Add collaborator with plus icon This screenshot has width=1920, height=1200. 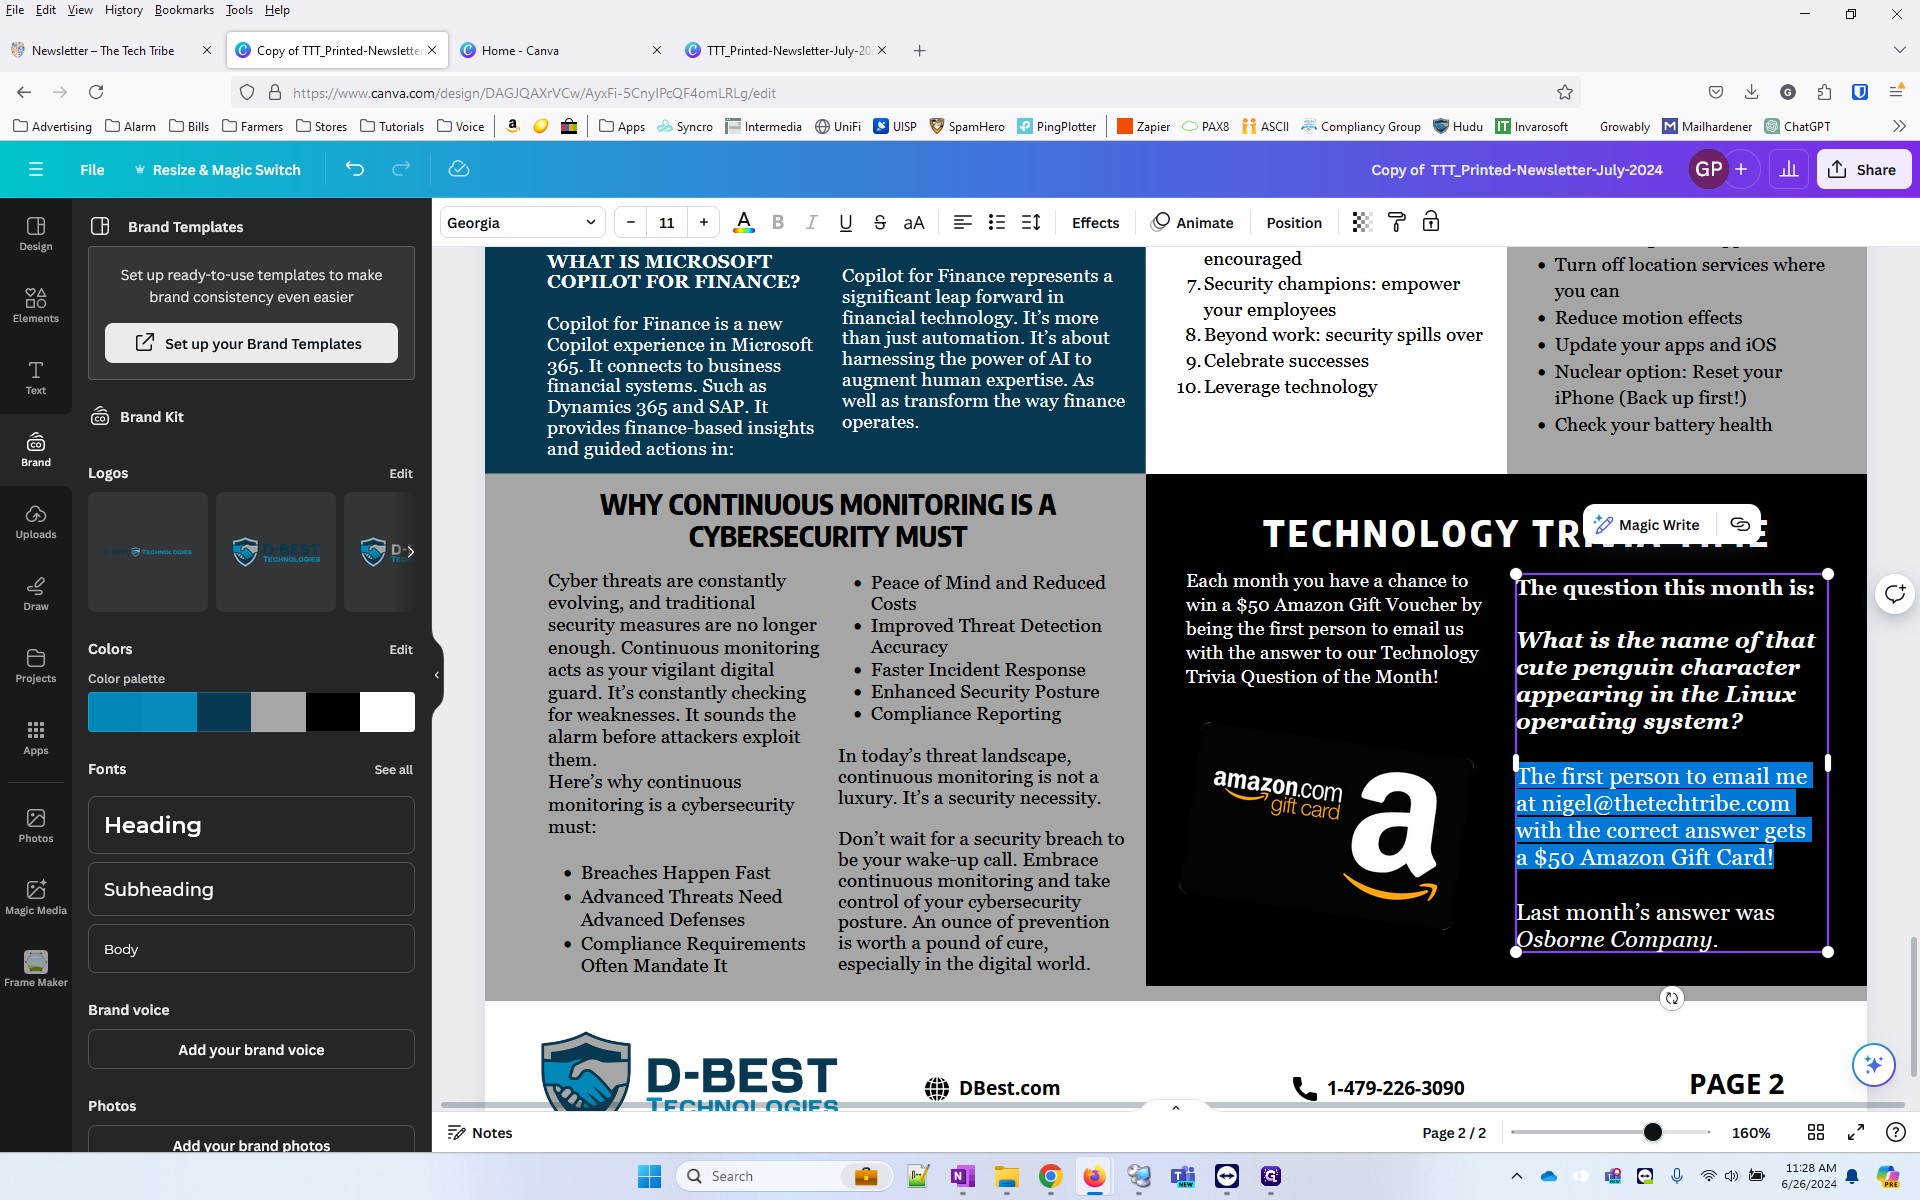1741,169
